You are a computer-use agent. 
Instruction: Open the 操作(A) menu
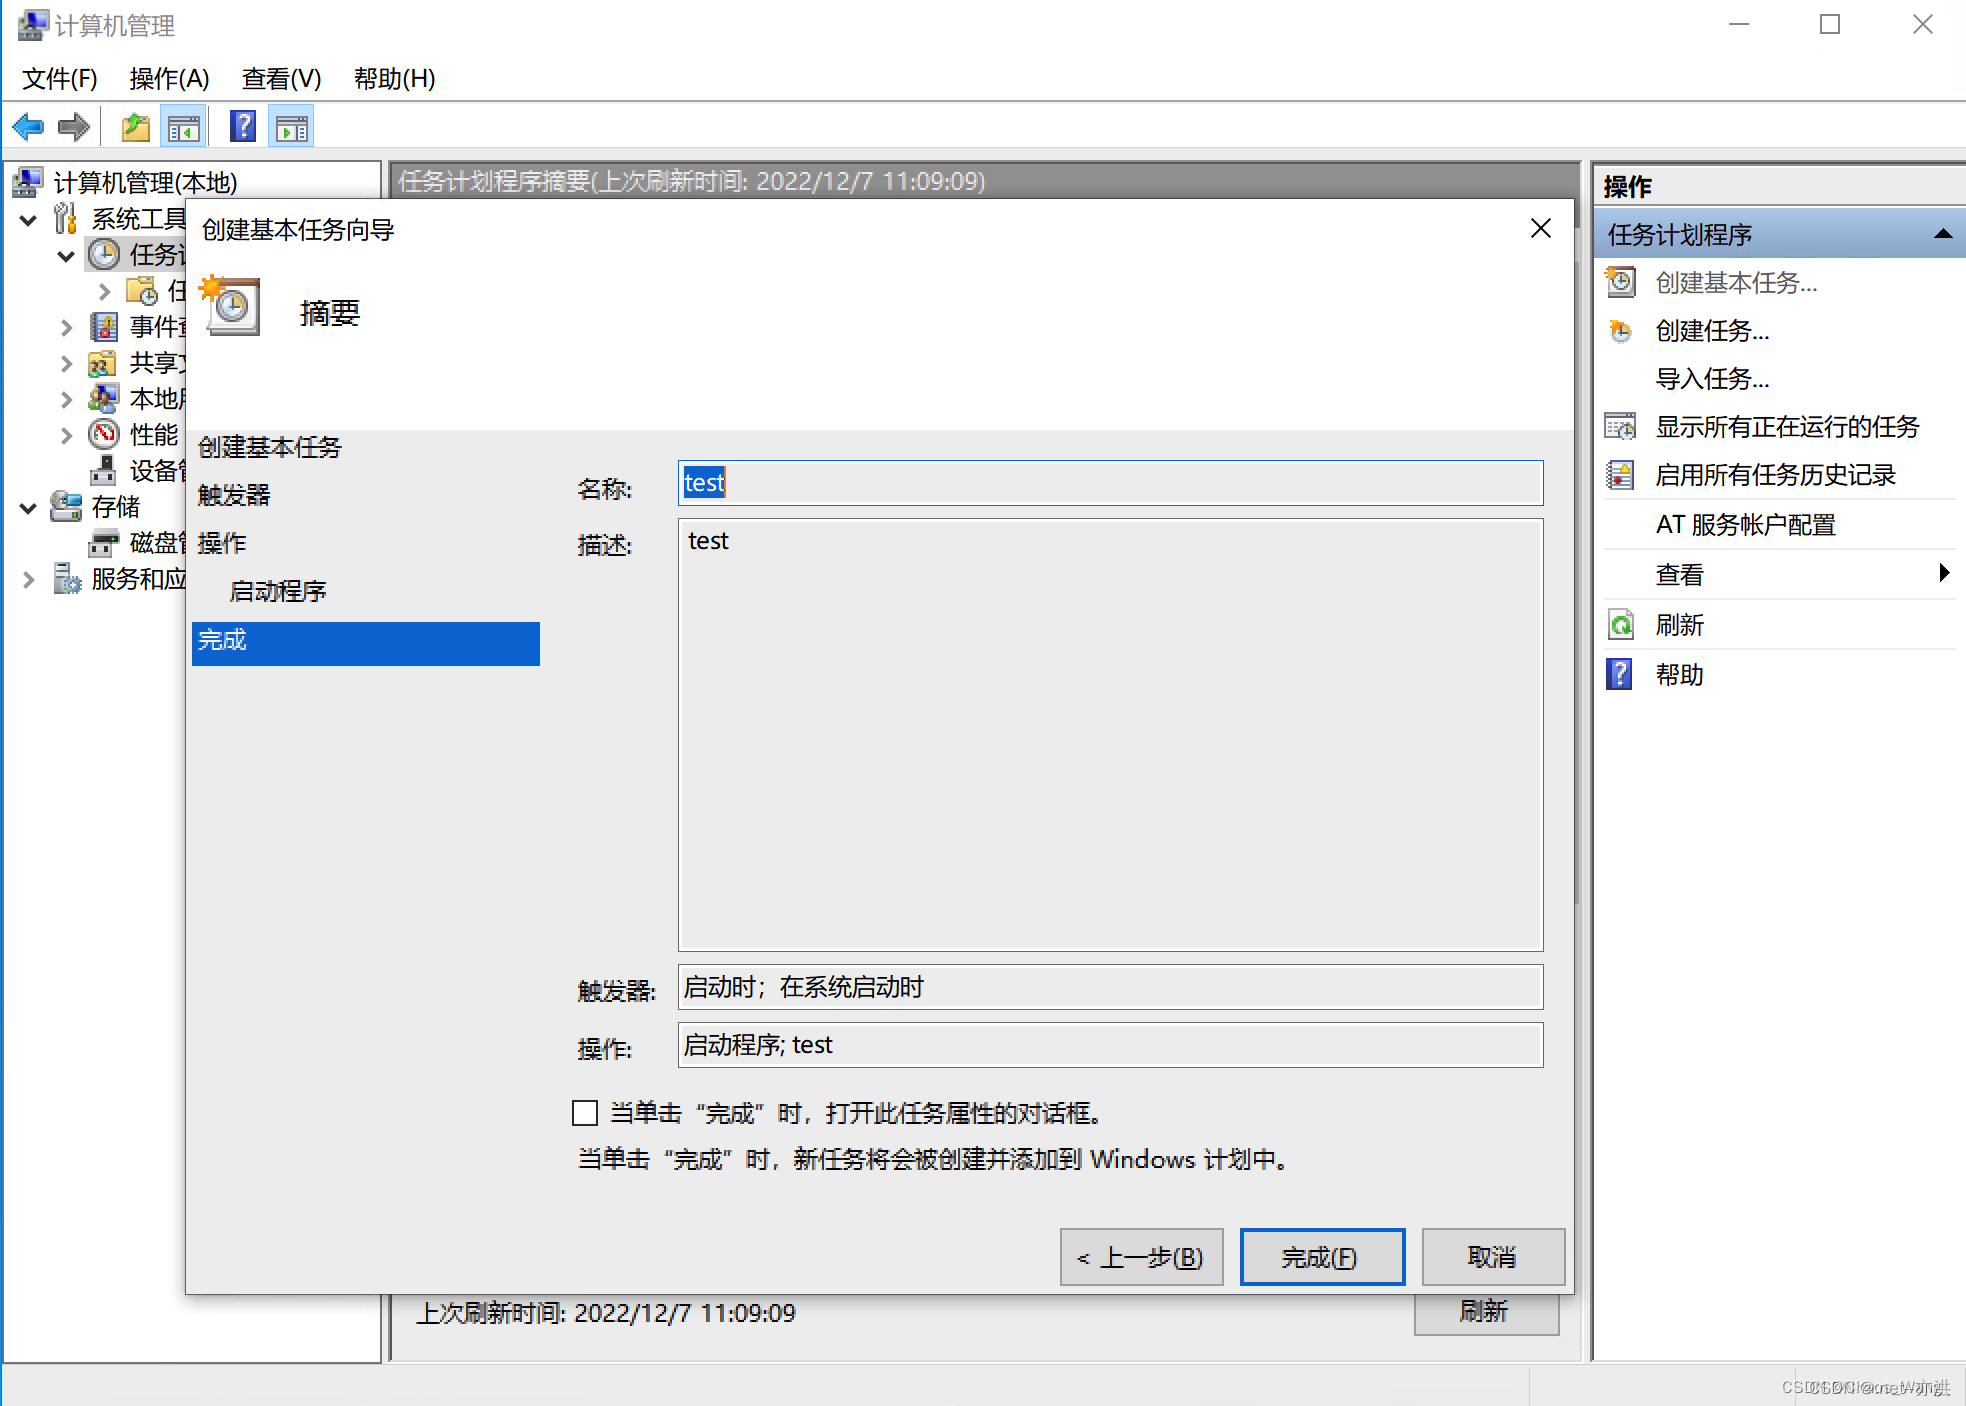click(x=169, y=78)
